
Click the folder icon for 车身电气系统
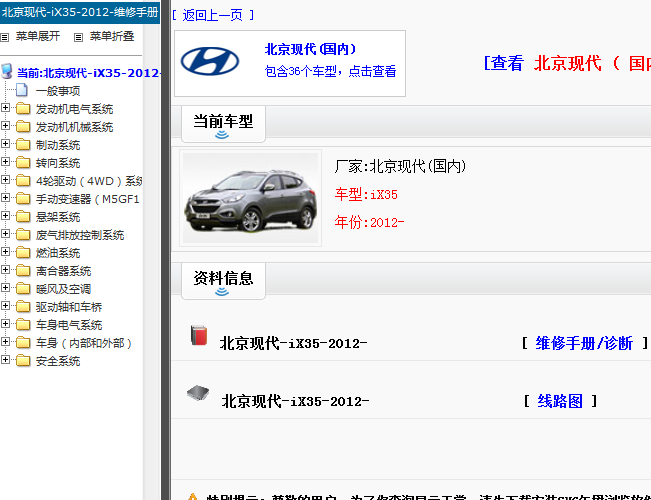23,324
